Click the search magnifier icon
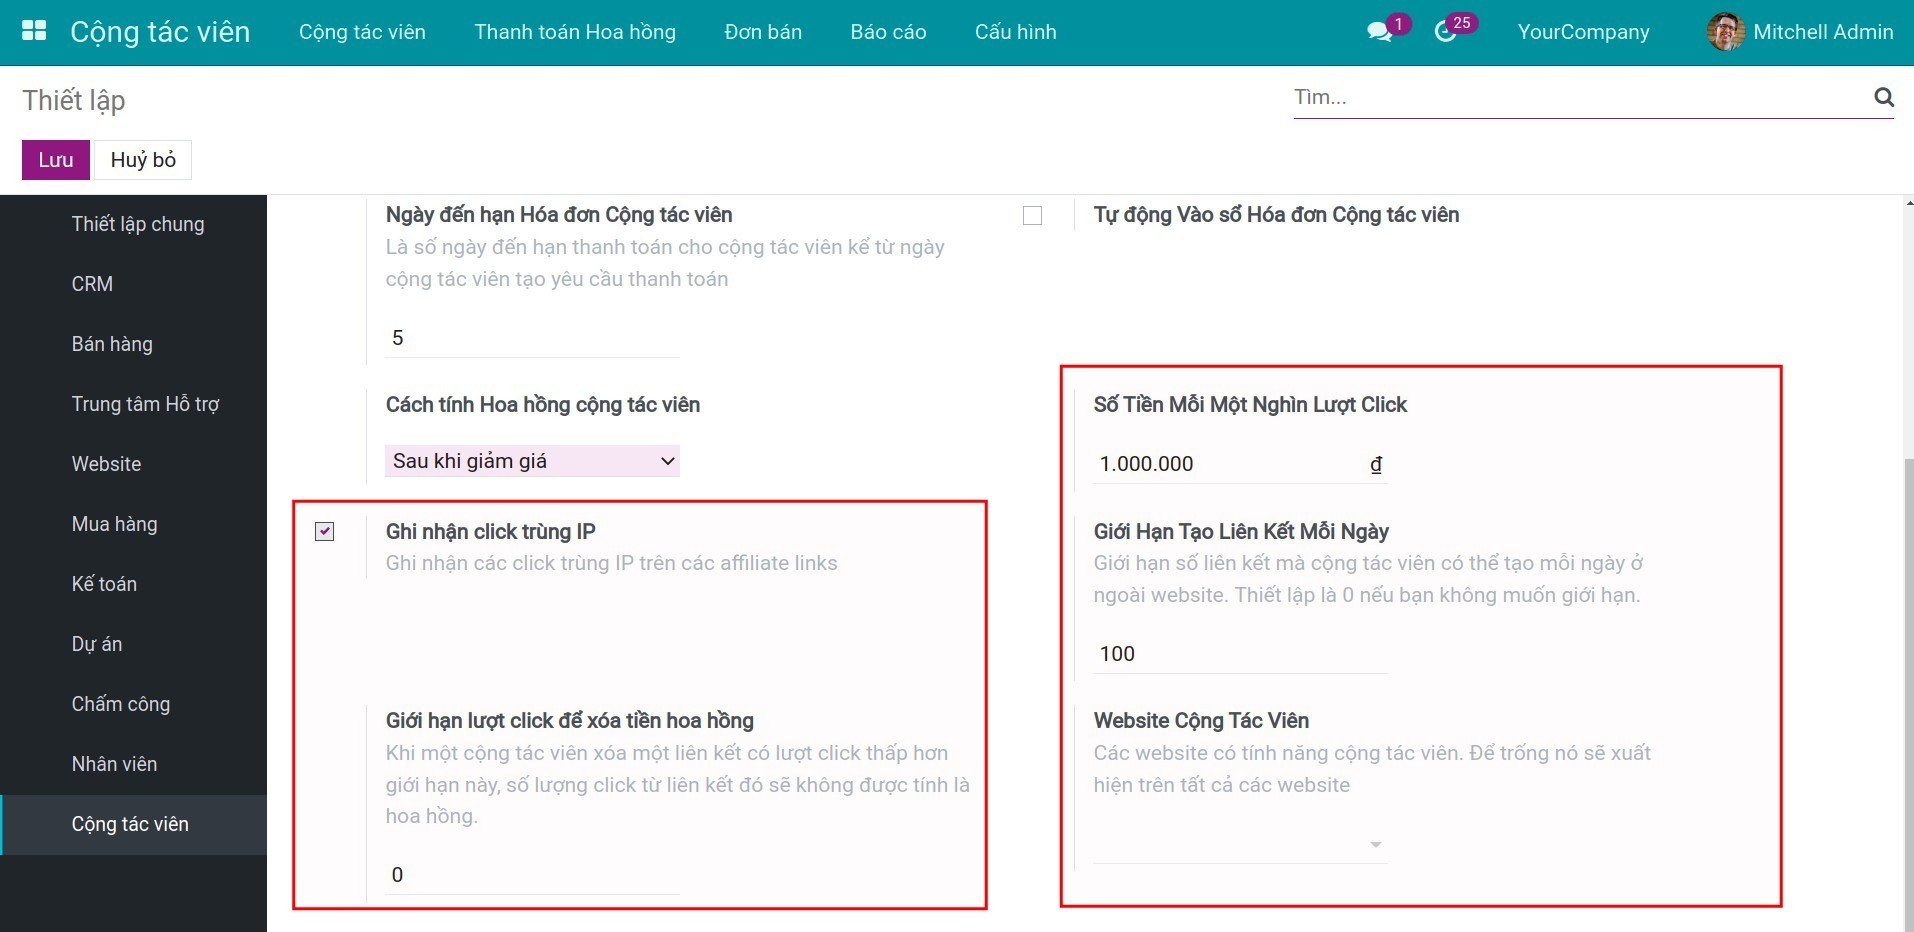The image size is (1914, 932). click(x=1883, y=97)
